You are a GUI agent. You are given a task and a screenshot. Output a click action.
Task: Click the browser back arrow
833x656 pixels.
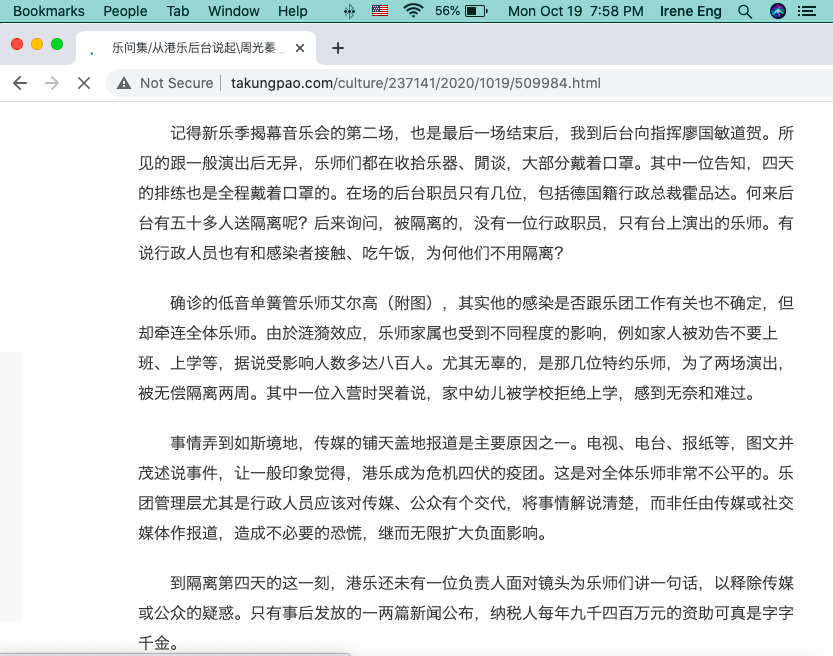tap(20, 83)
